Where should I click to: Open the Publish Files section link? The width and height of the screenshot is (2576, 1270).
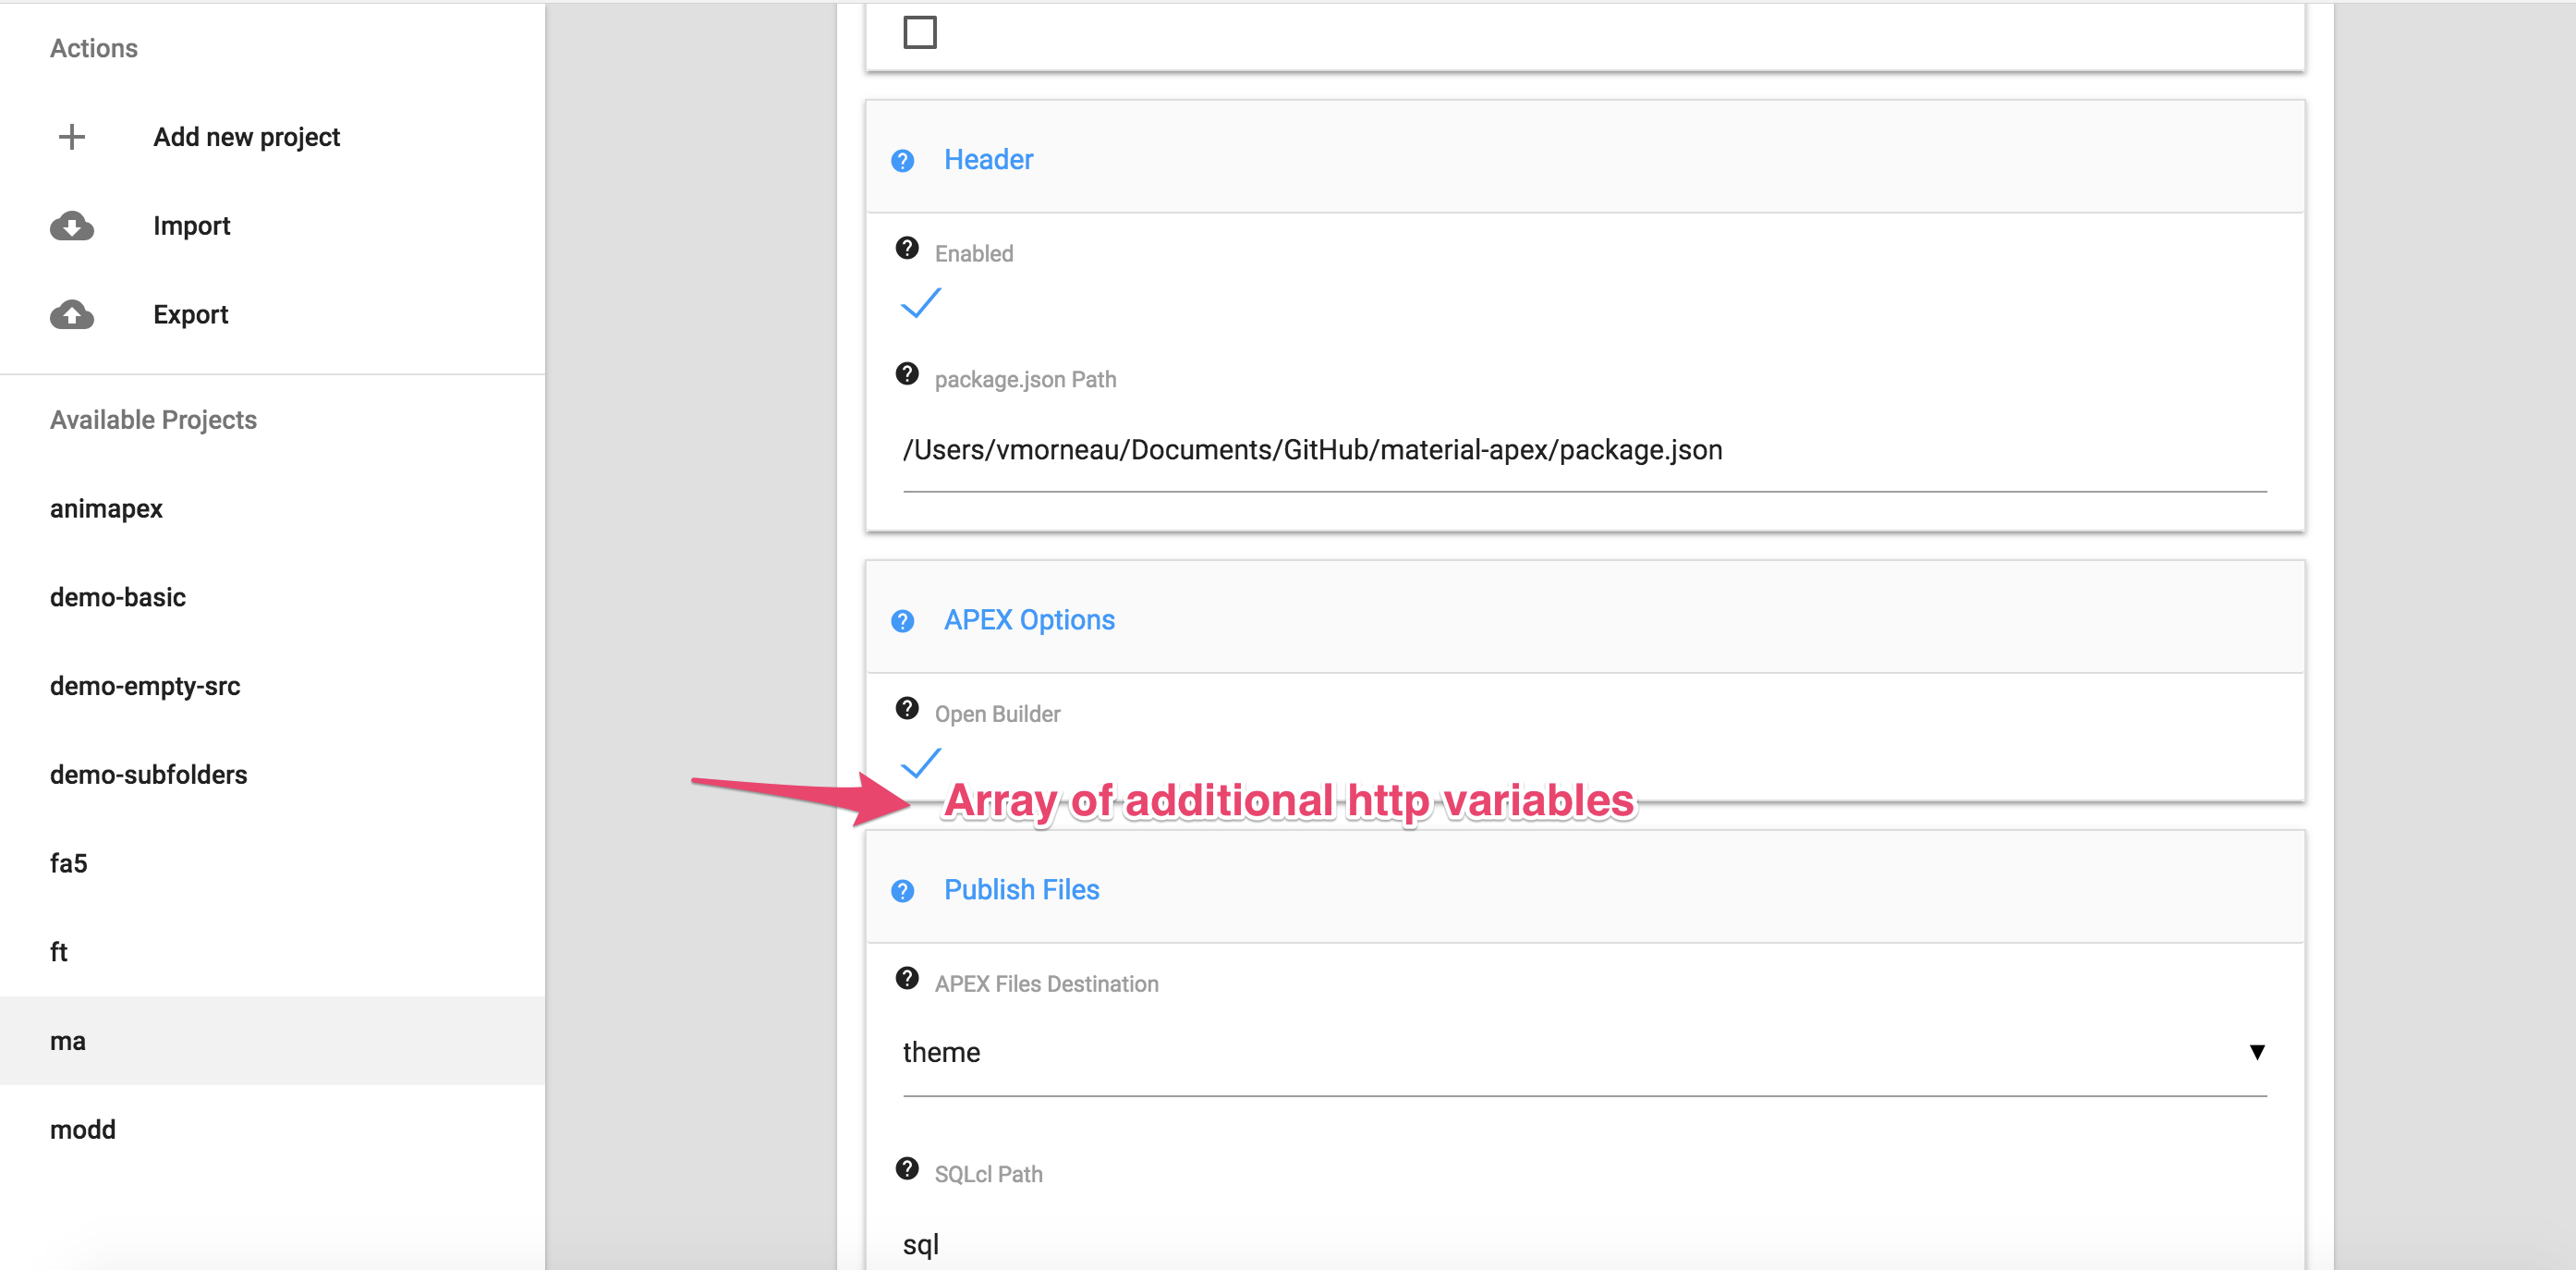point(1021,889)
